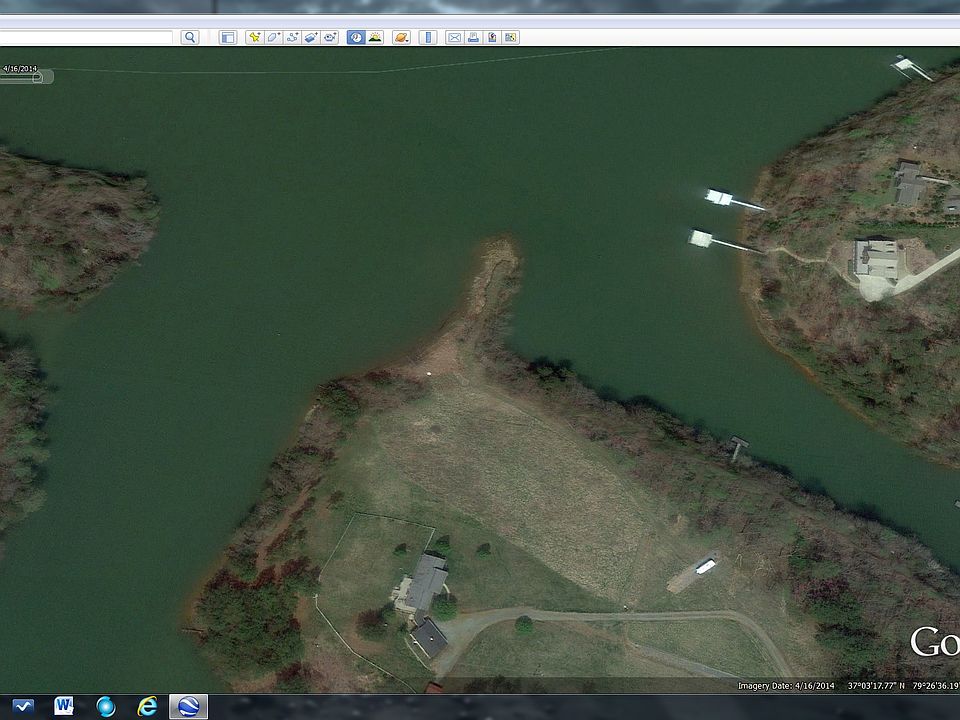Click the 37°03'17.77" N latitude readout
Viewport: 960px width, 720px height.
click(876, 686)
